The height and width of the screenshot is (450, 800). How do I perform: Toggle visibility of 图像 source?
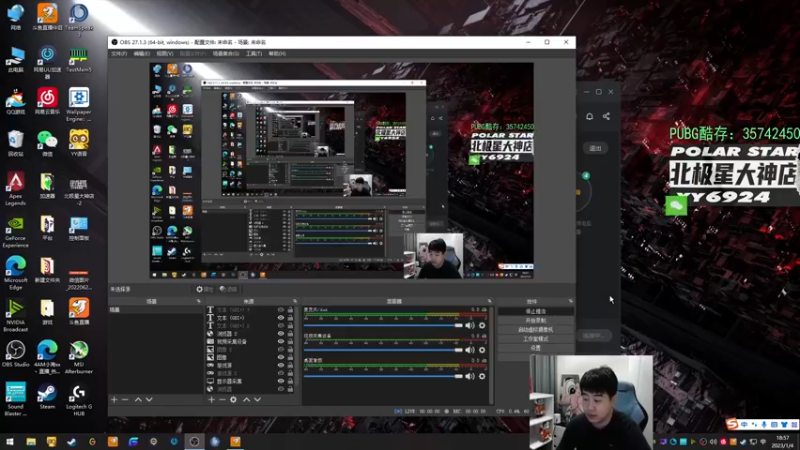(281, 357)
